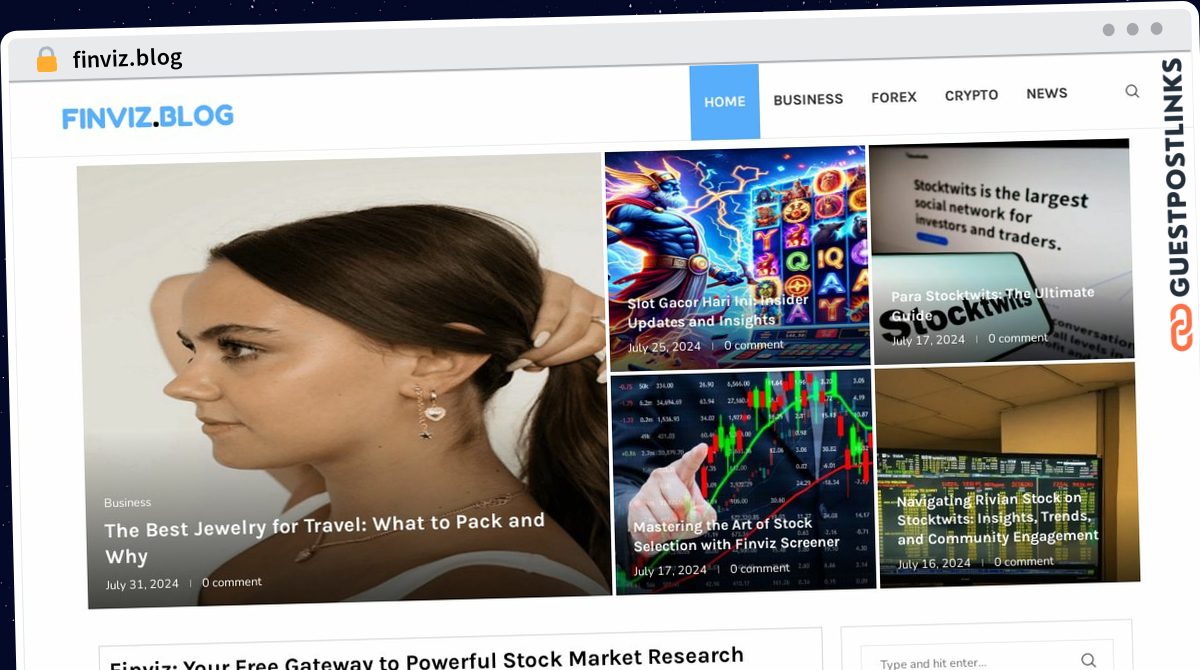Click the 'July 25, 2024' date on Slot Gacor post

pos(665,348)
